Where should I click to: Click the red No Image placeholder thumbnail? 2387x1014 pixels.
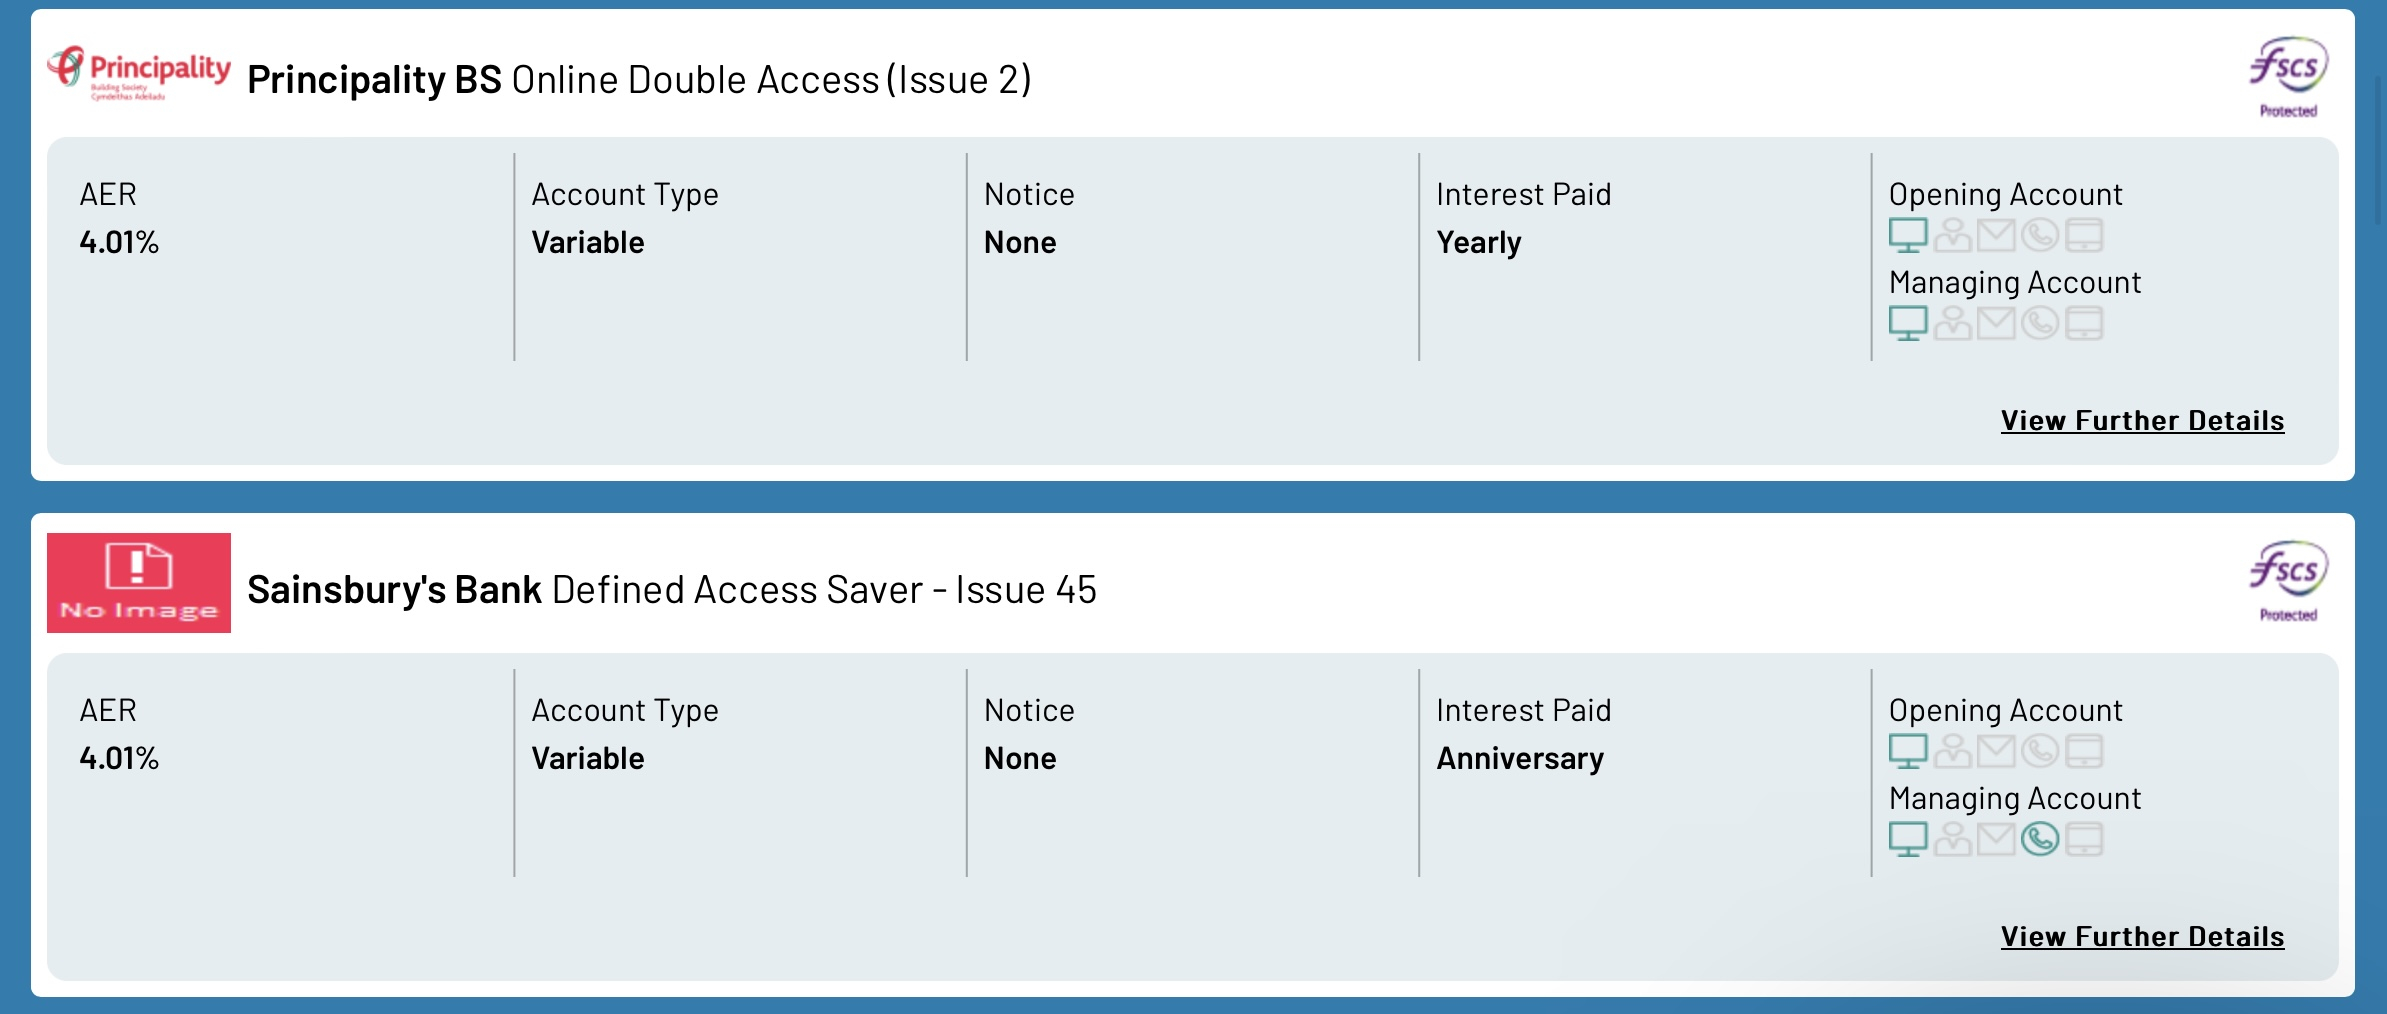pyautogui.click(x=139, y=583)
